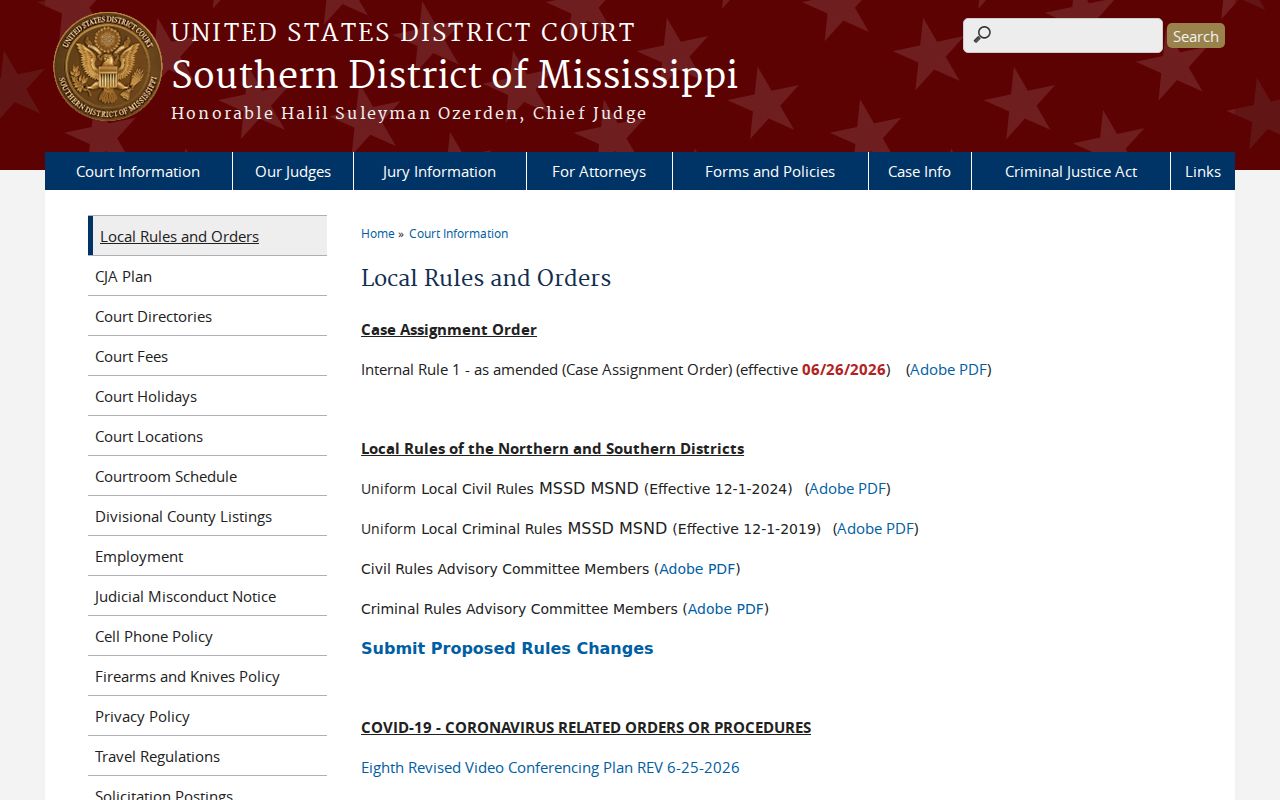Viewport: 1280px width, 800px height.
Task: Open Internal Rule 1 Adobe PDF
Action: click(x=949, y=369)
